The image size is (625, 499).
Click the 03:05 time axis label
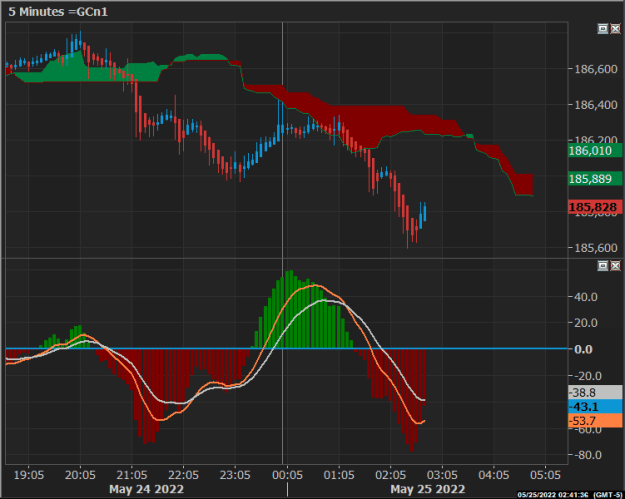[x=442, y=475]
